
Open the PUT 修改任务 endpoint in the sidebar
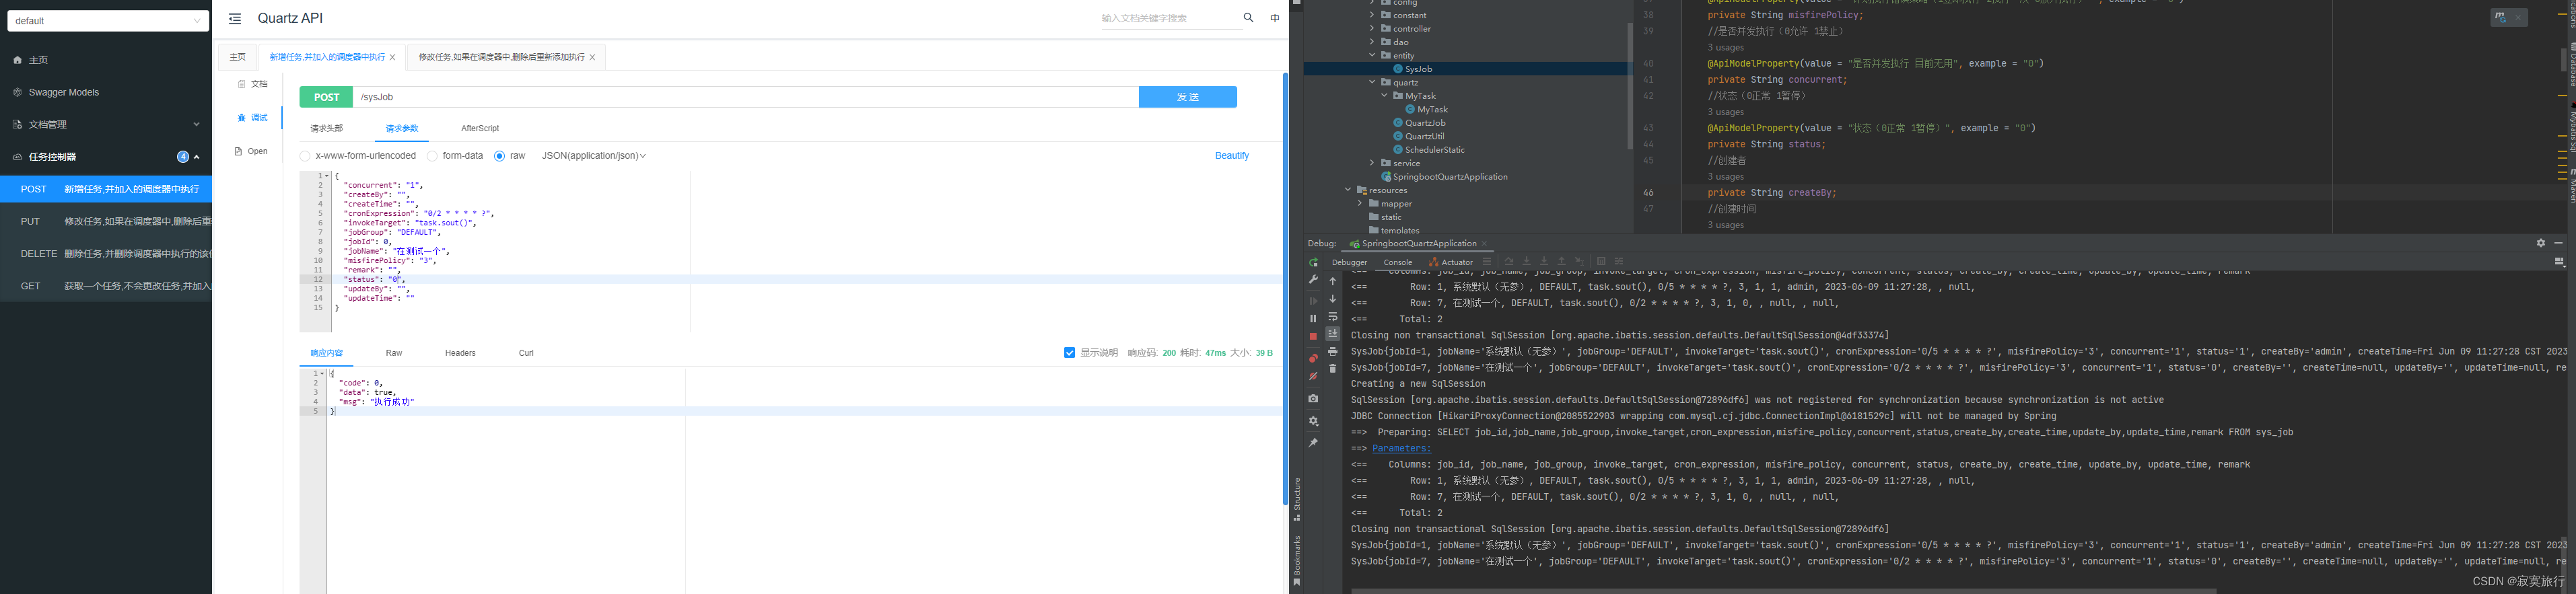[106, 221]
